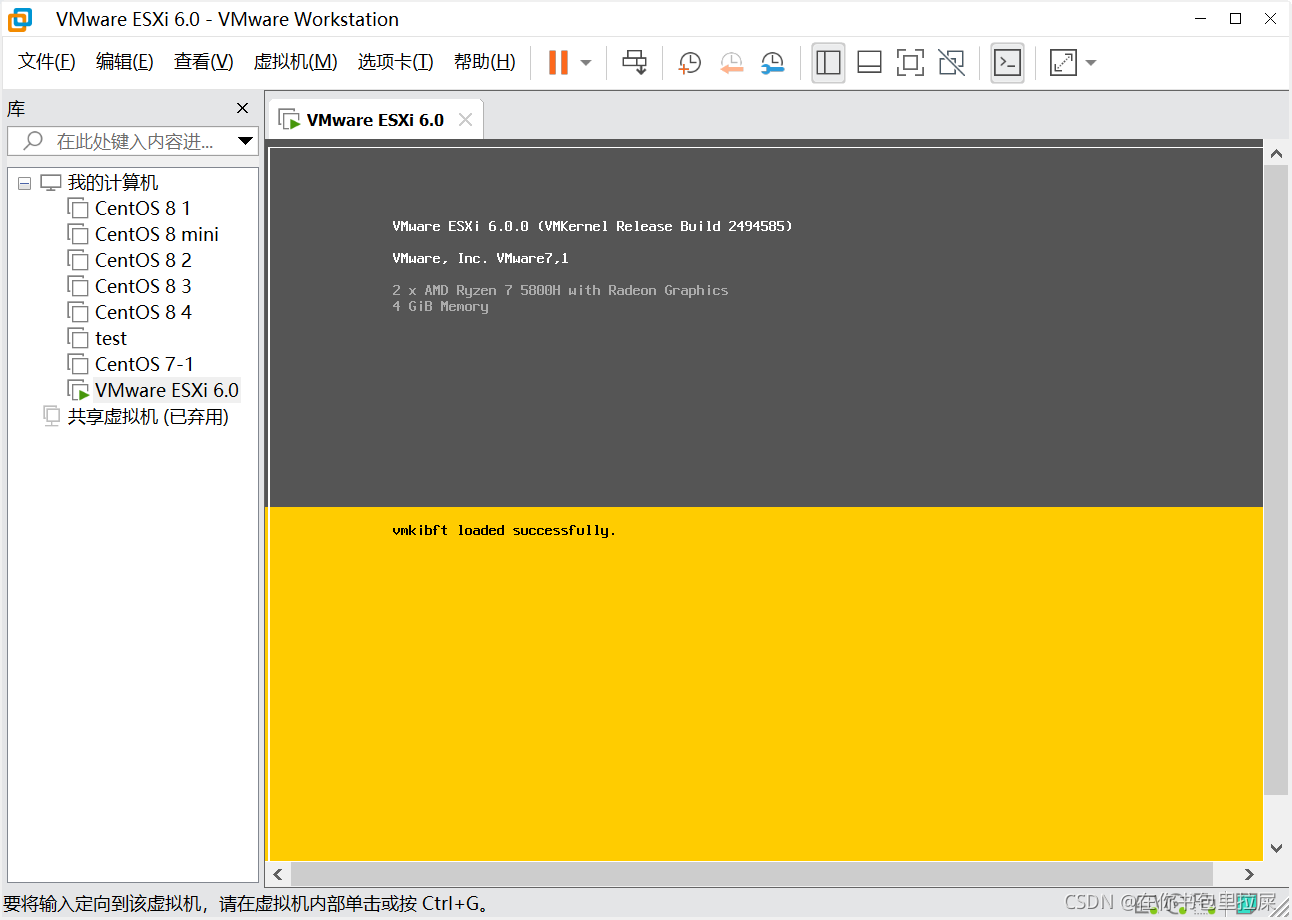Open the snapshot manager wrench icon
The image size is (1292, 920).
click(772, 62)
